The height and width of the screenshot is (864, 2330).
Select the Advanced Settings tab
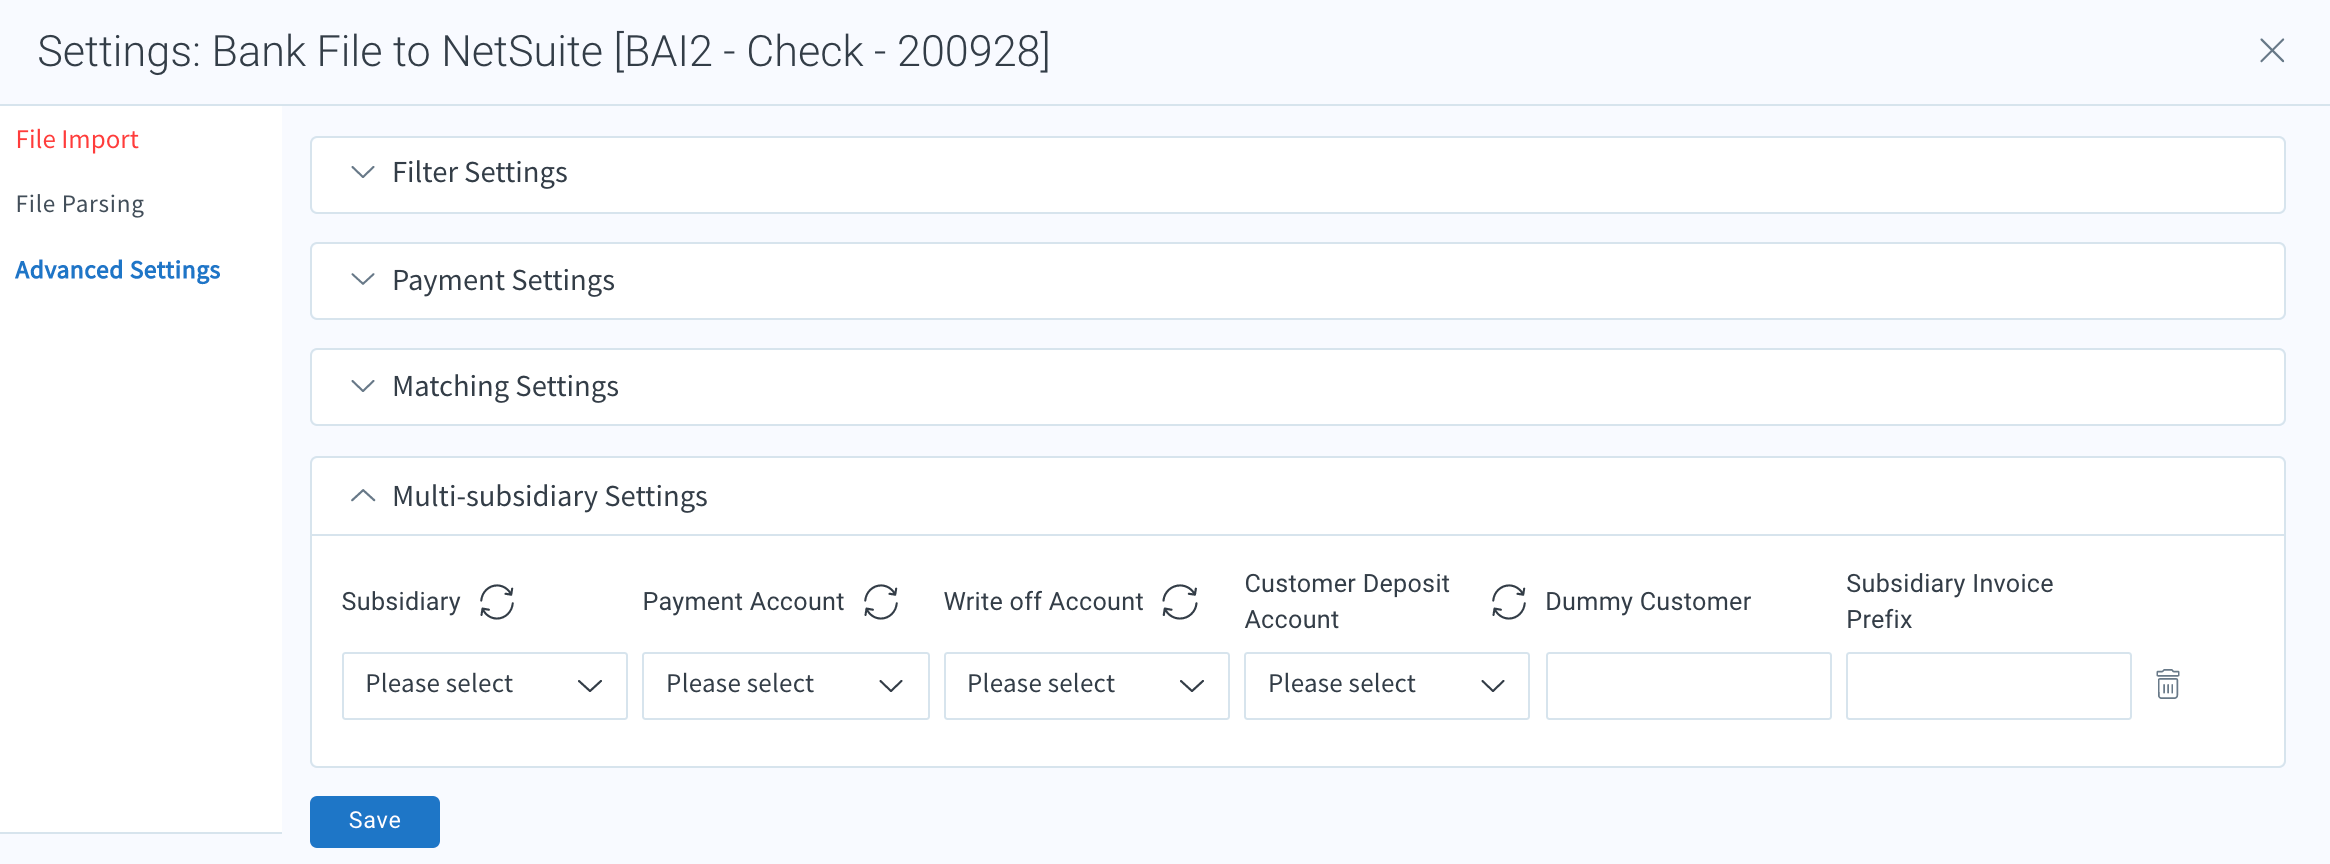118,270
